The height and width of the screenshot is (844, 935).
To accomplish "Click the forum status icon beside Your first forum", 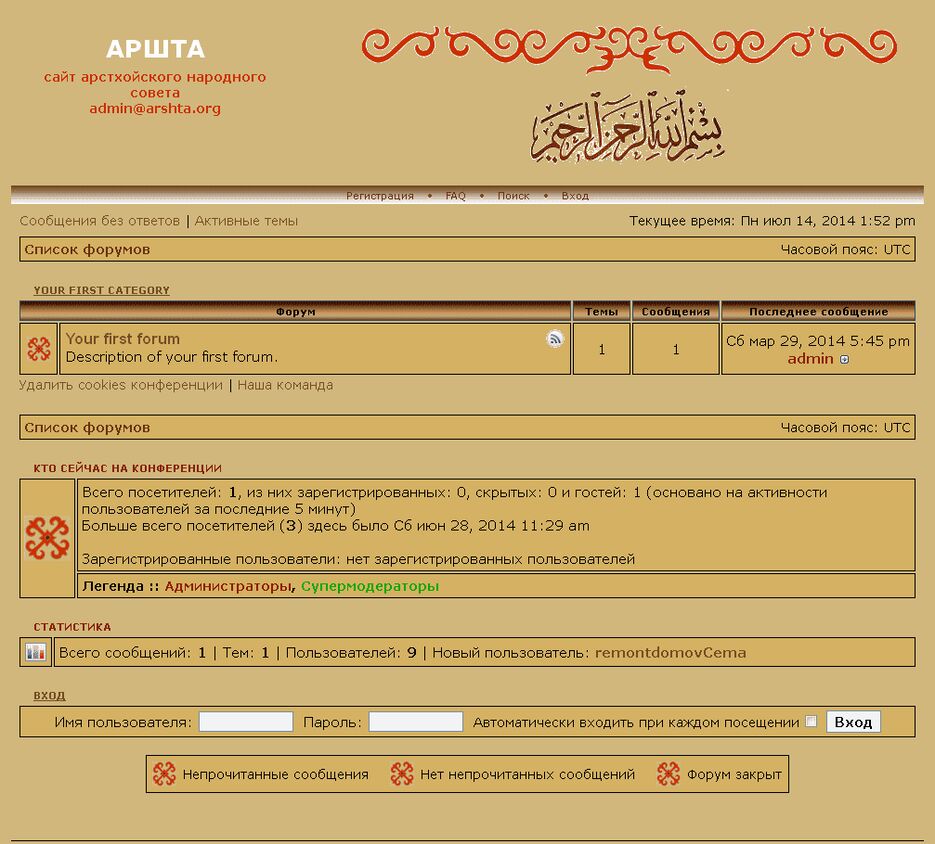I will click(39, 349).
